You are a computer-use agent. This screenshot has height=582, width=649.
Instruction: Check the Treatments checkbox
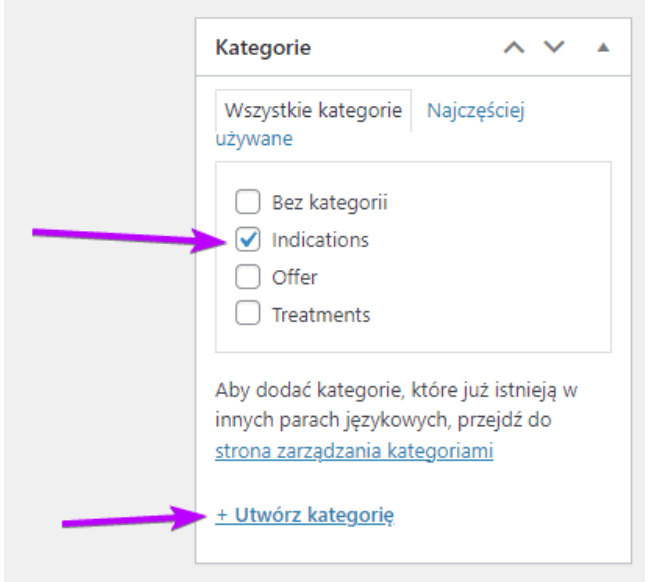(x=246, y=314)
